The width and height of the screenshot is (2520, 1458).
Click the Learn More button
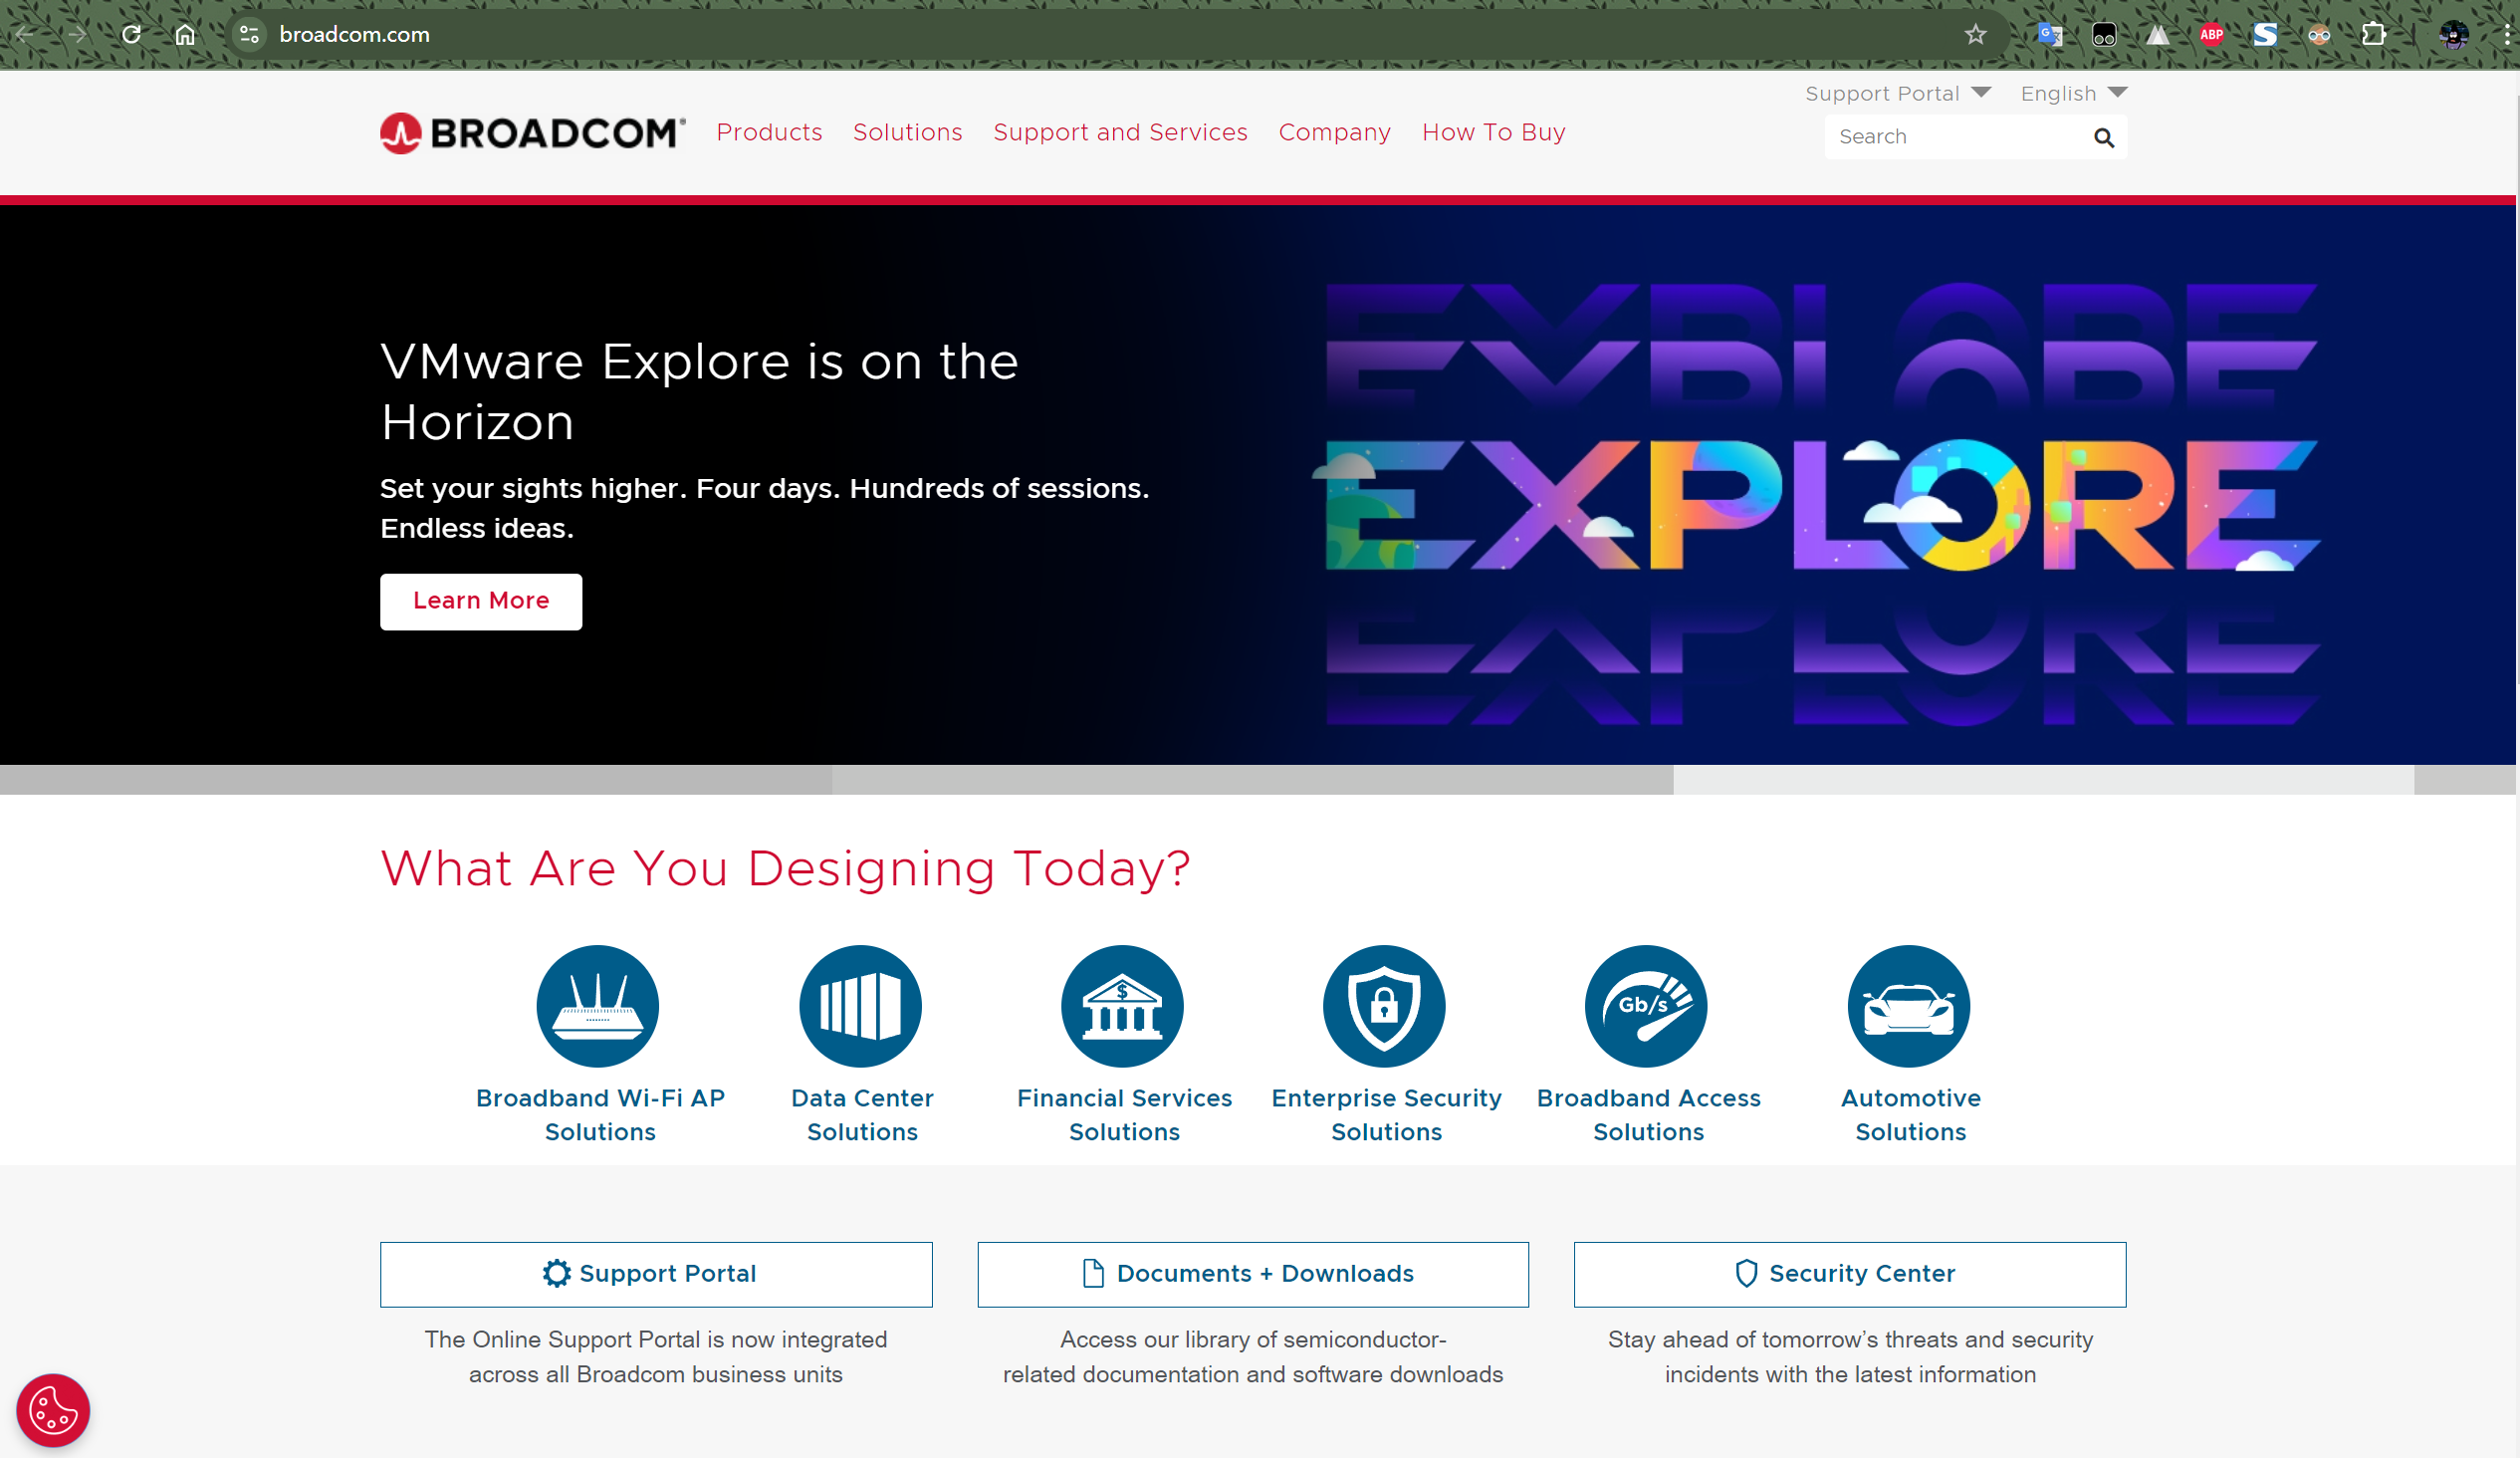pyautogui.click(x=481, y=601)
